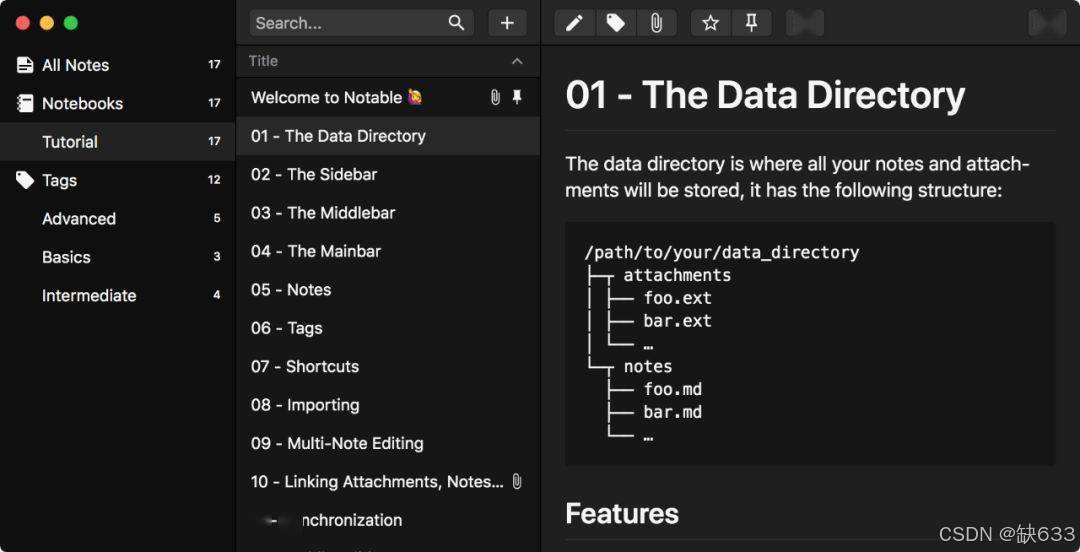The image size is (1080, 552).
Task: Click the edit pencil icon
Action: click(574, 23)
